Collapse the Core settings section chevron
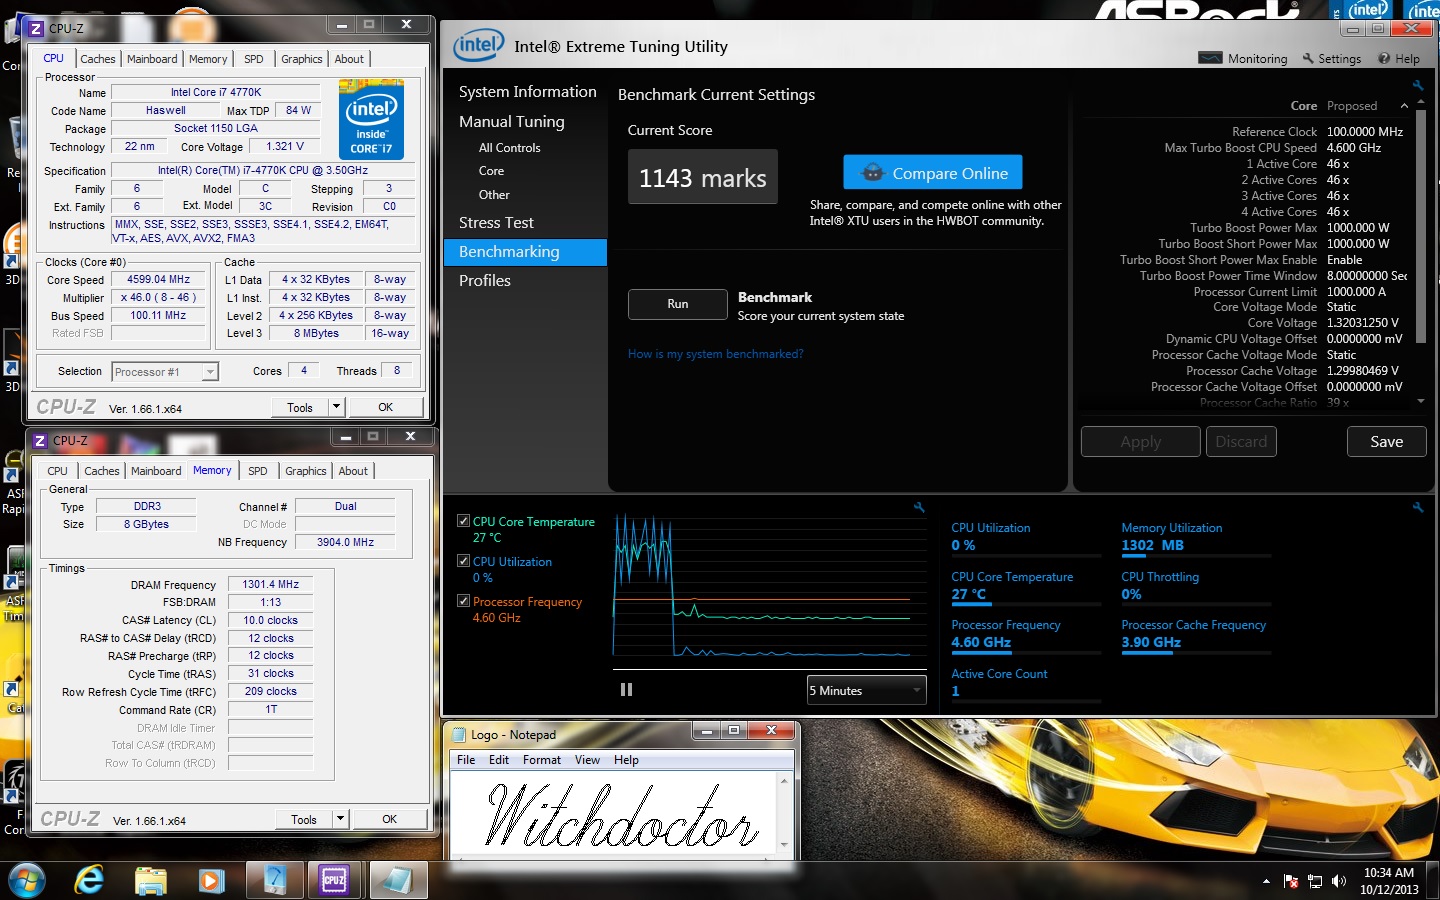 [x=1404, y=106]
